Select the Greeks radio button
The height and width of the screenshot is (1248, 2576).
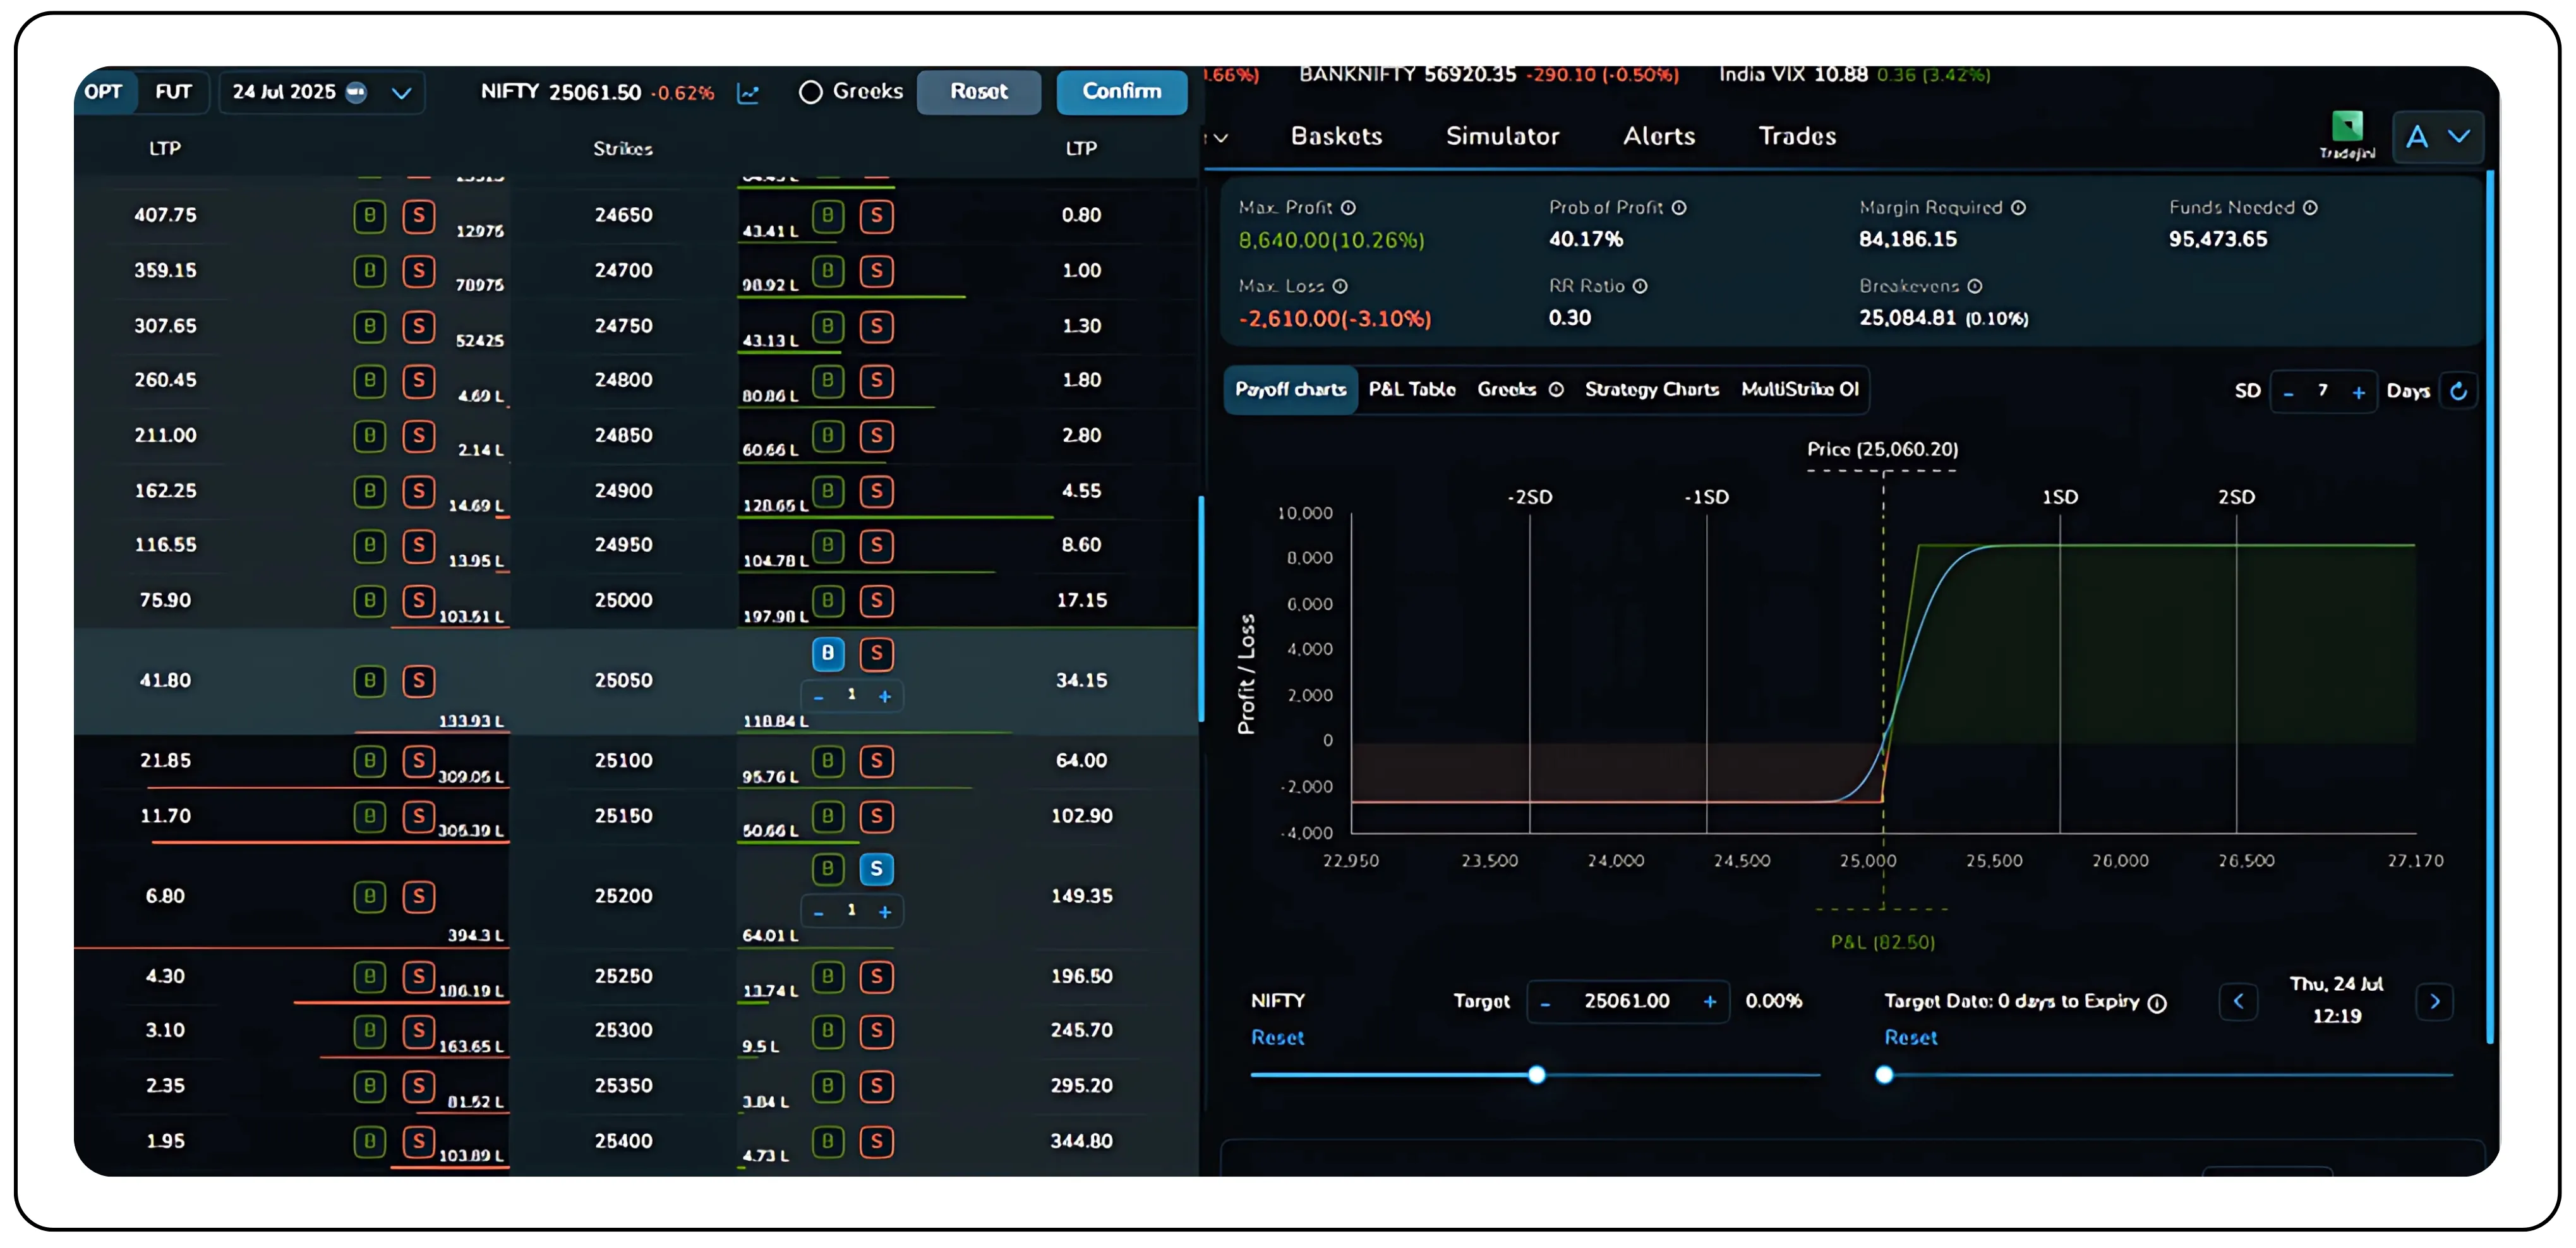pos(810,92)
